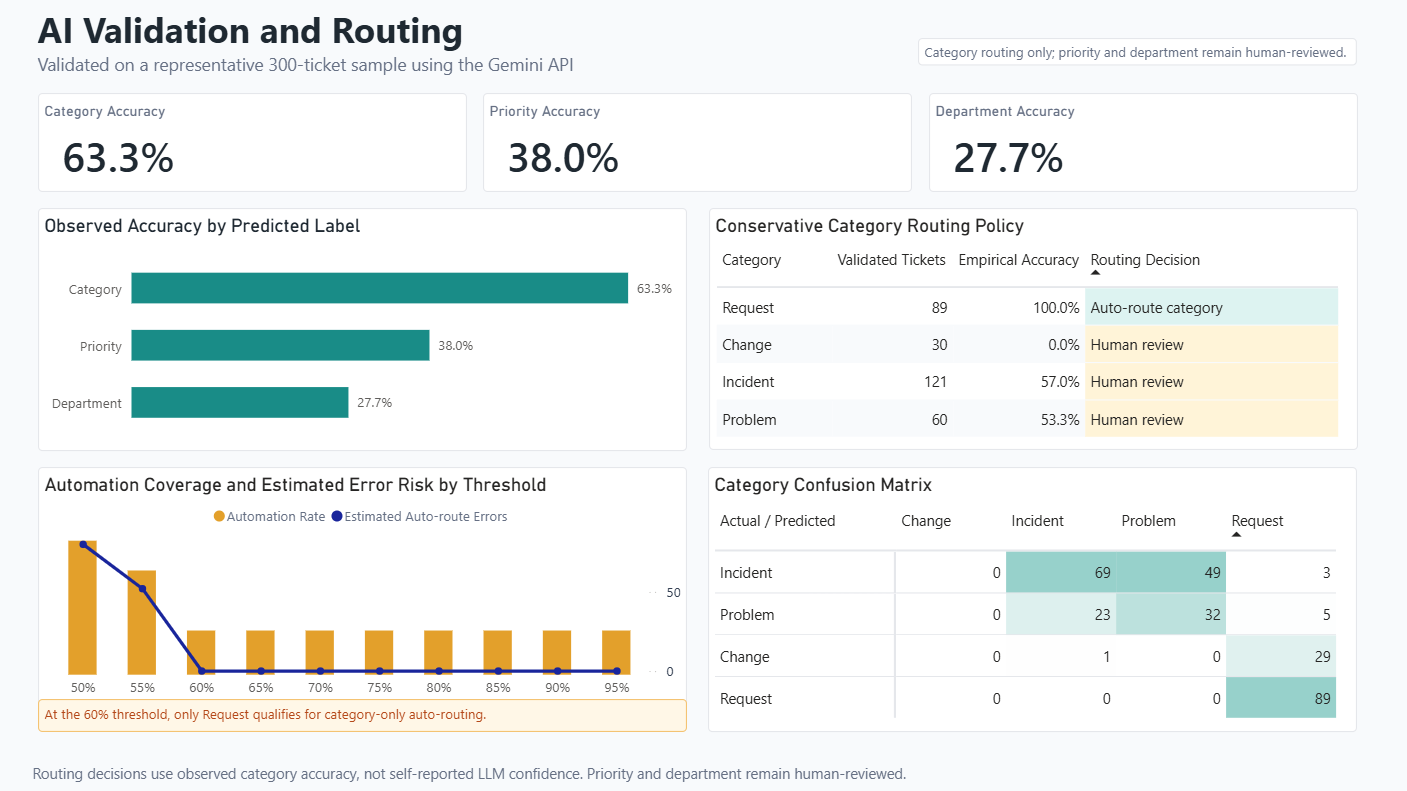
Task: Click the Actual / Predicted header
Action: click(x=777, y=521)
